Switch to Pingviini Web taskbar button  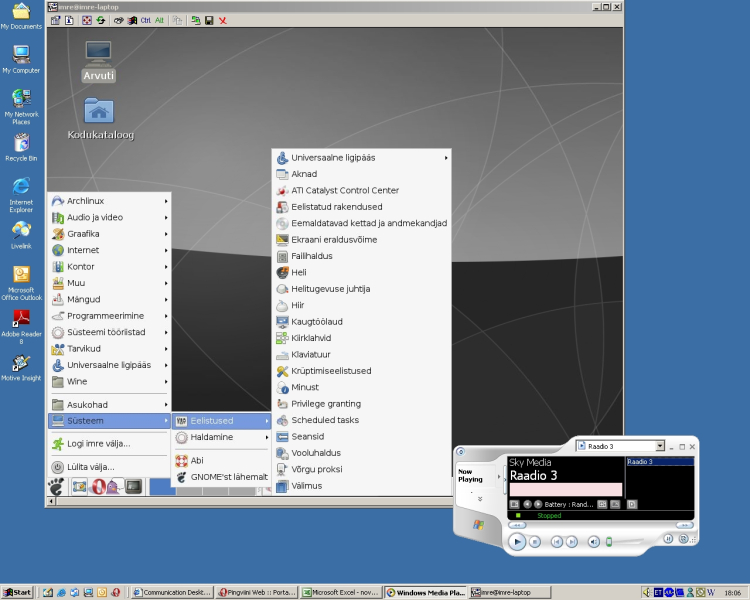[x=257, y=592]
